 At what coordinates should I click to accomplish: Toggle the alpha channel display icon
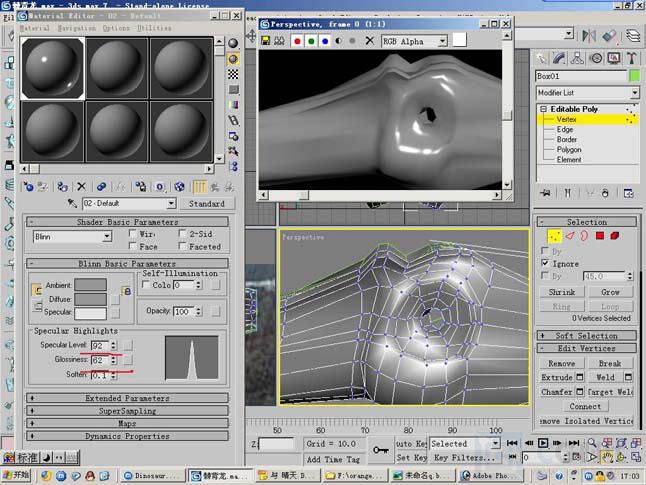click(339, 41)
